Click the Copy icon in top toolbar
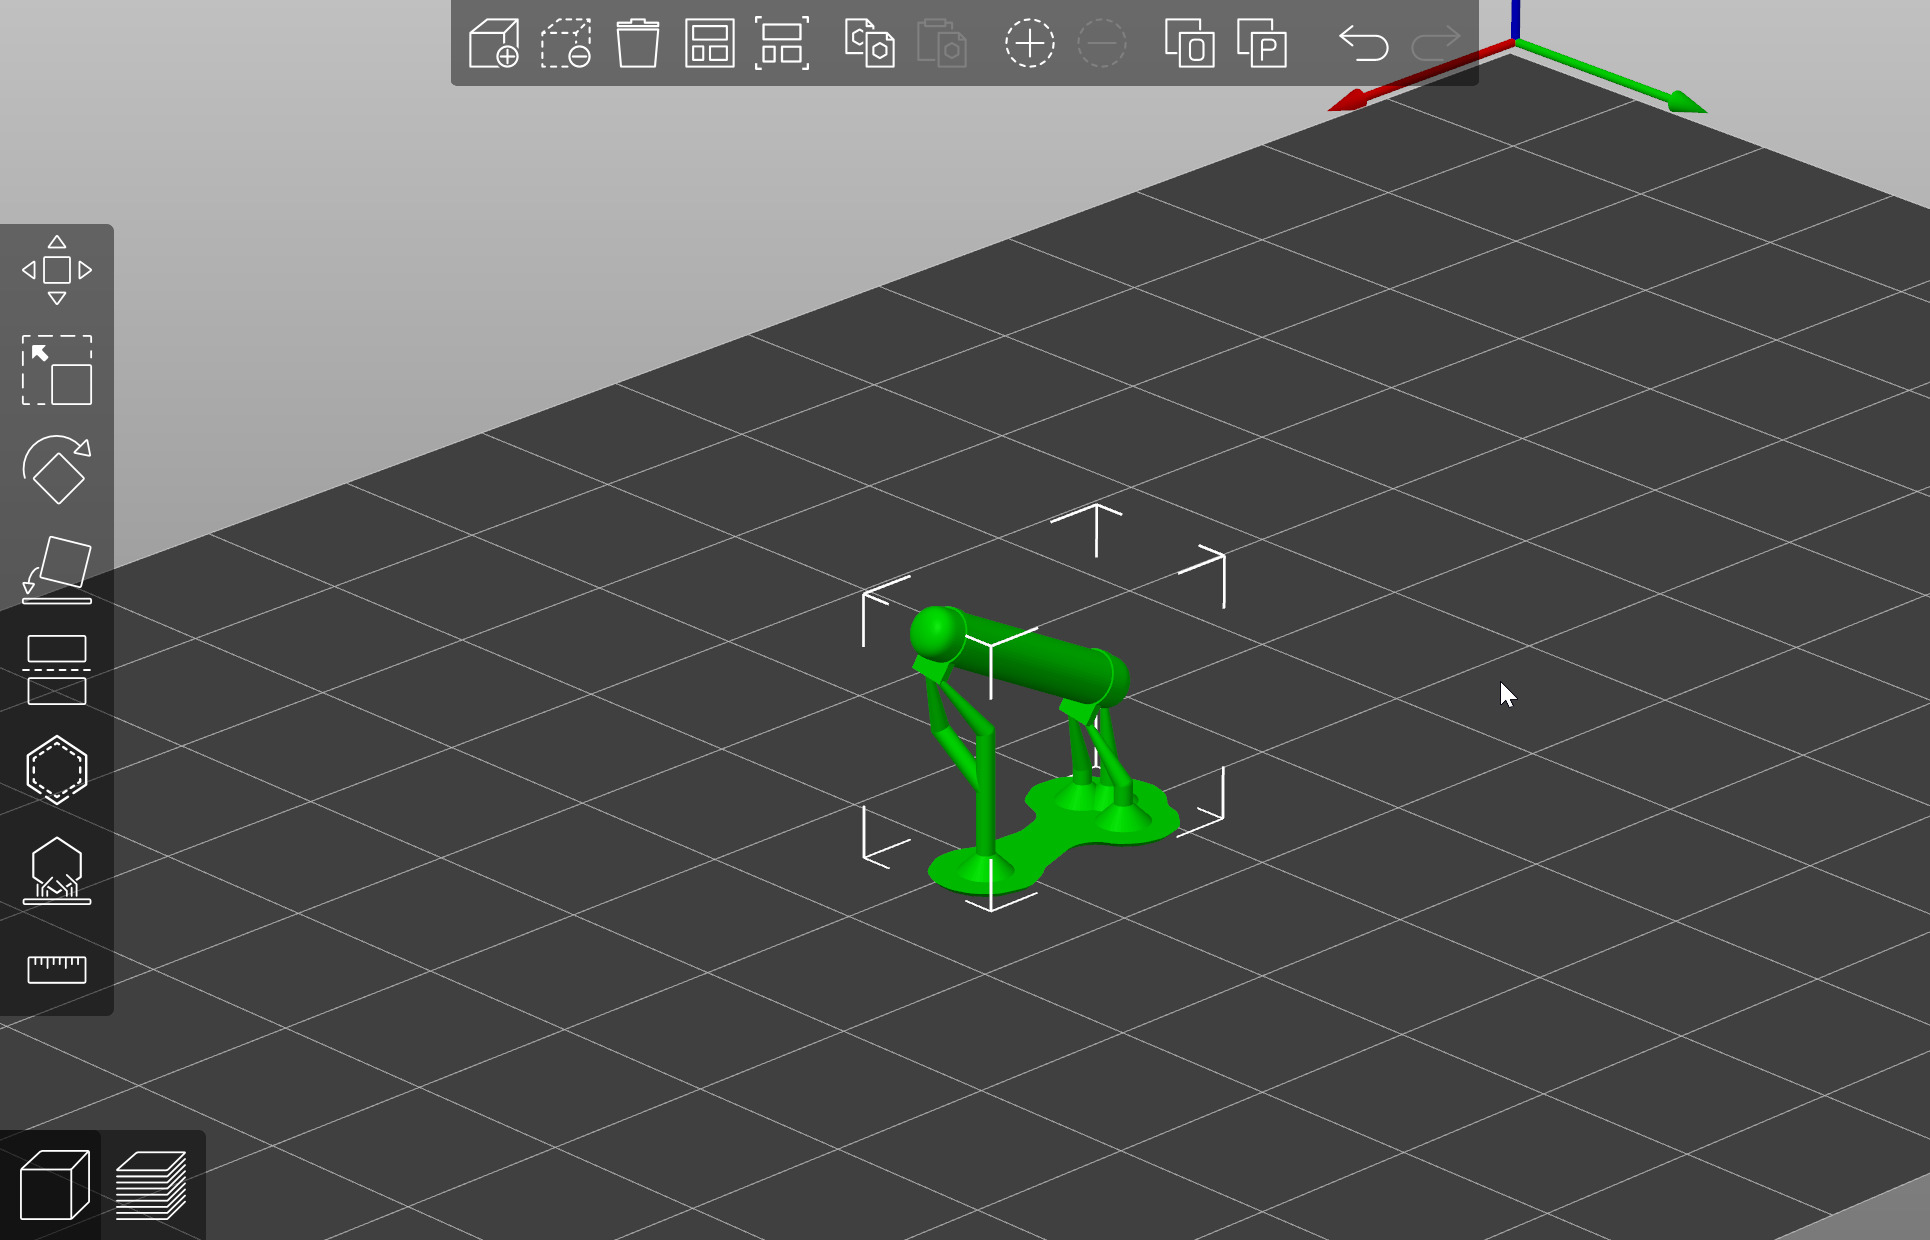The image size is (1930, 1240). (x=869, y=44)
